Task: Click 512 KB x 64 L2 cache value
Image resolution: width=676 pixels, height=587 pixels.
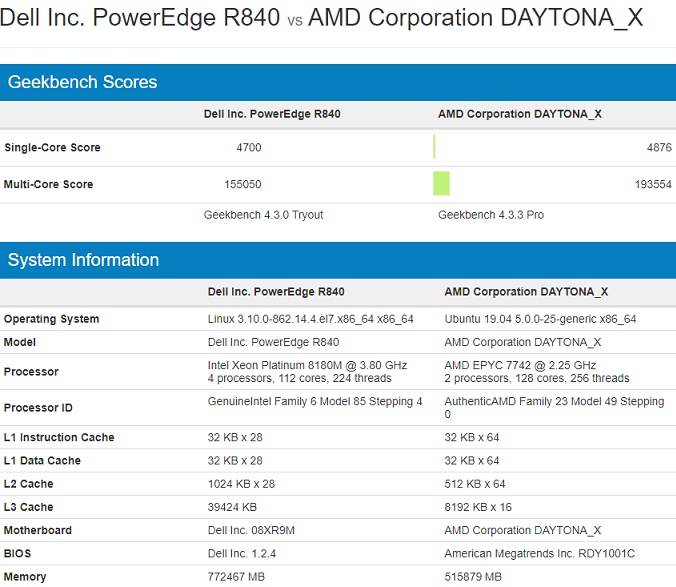Action: (x=475, y=484)
